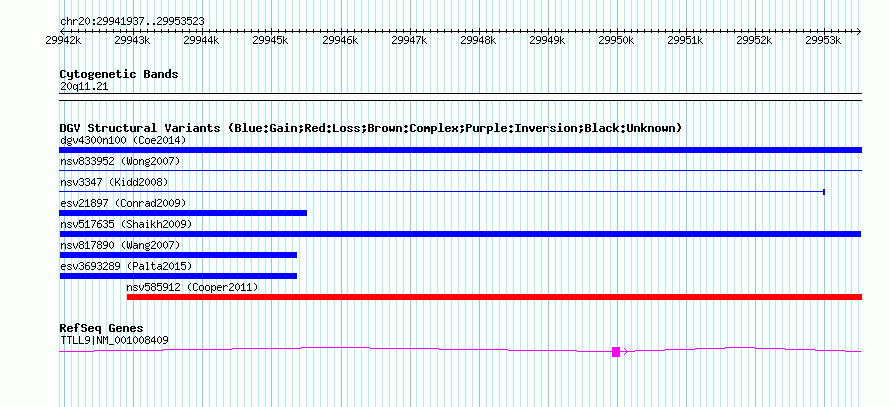Click the 29948k ruler tick label
Image resolution: width=890 pixels, height=407 pixels.
[478, 40]
